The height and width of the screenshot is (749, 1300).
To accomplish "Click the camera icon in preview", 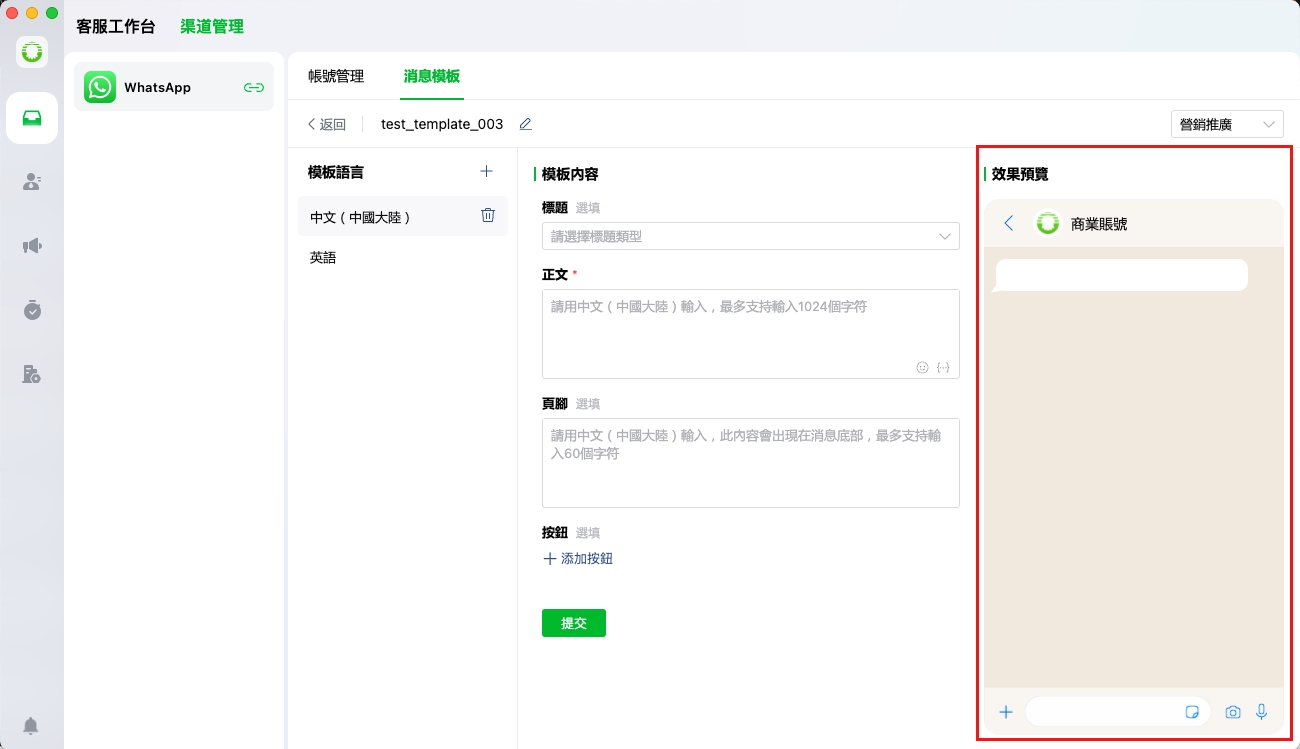I will 1233,712.
